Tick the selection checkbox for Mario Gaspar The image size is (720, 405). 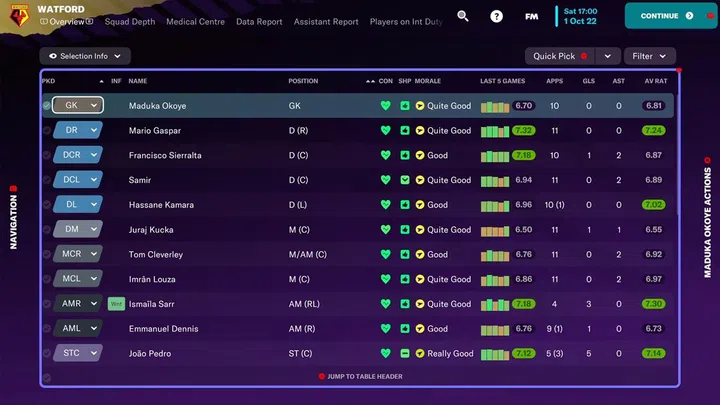pyautogui.click(x=46, y=131)
